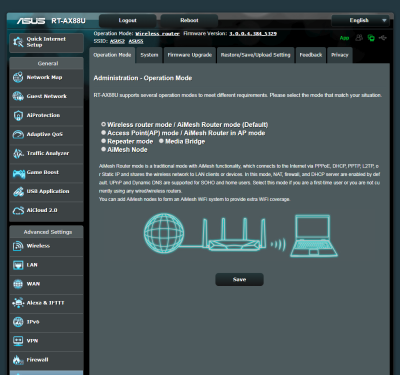Click the AiCloud 2.0 cloud icon
Viewport: 400px width, 375px height.
tap(18, 210)
